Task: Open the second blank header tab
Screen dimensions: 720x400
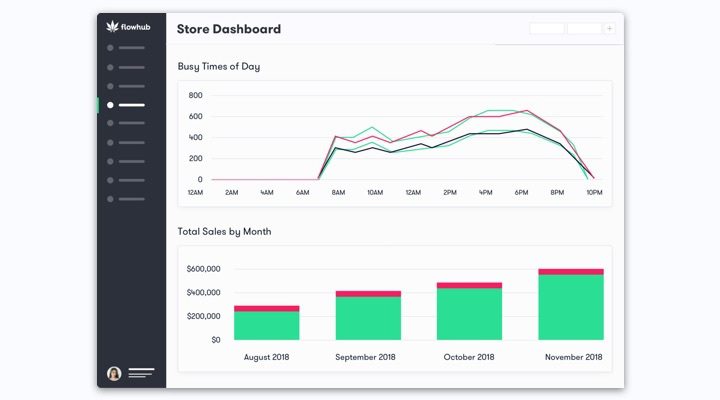Action: pyautogui.click(x=584, y=29)
